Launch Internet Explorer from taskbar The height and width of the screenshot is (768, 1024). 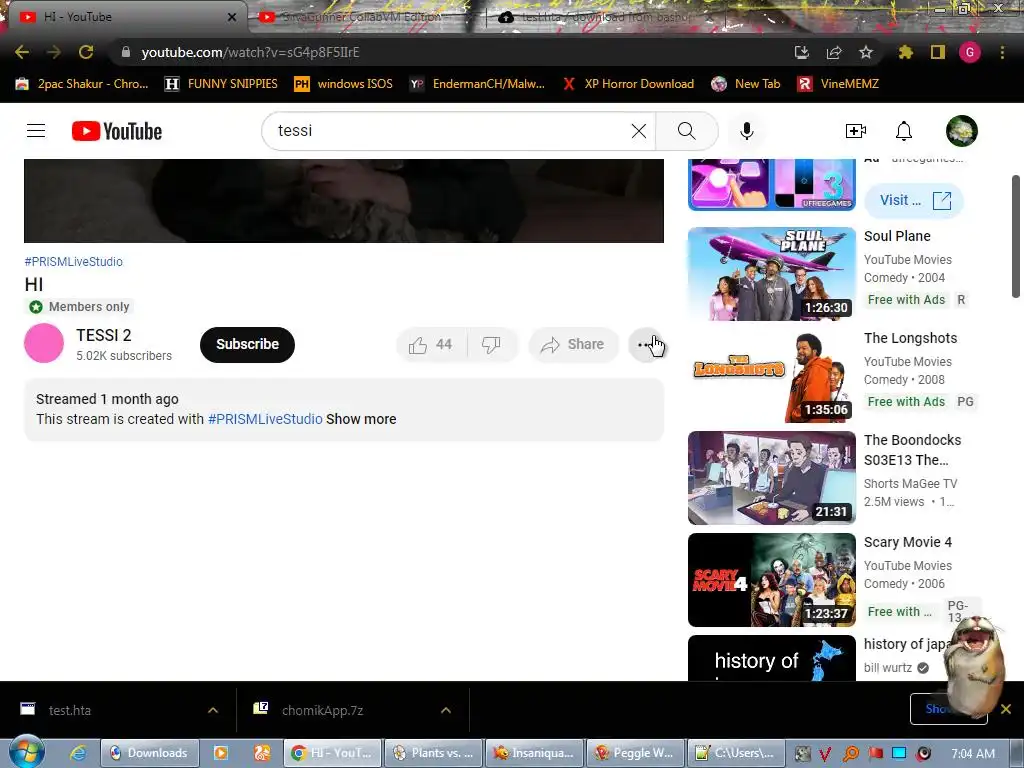(78, 753)
